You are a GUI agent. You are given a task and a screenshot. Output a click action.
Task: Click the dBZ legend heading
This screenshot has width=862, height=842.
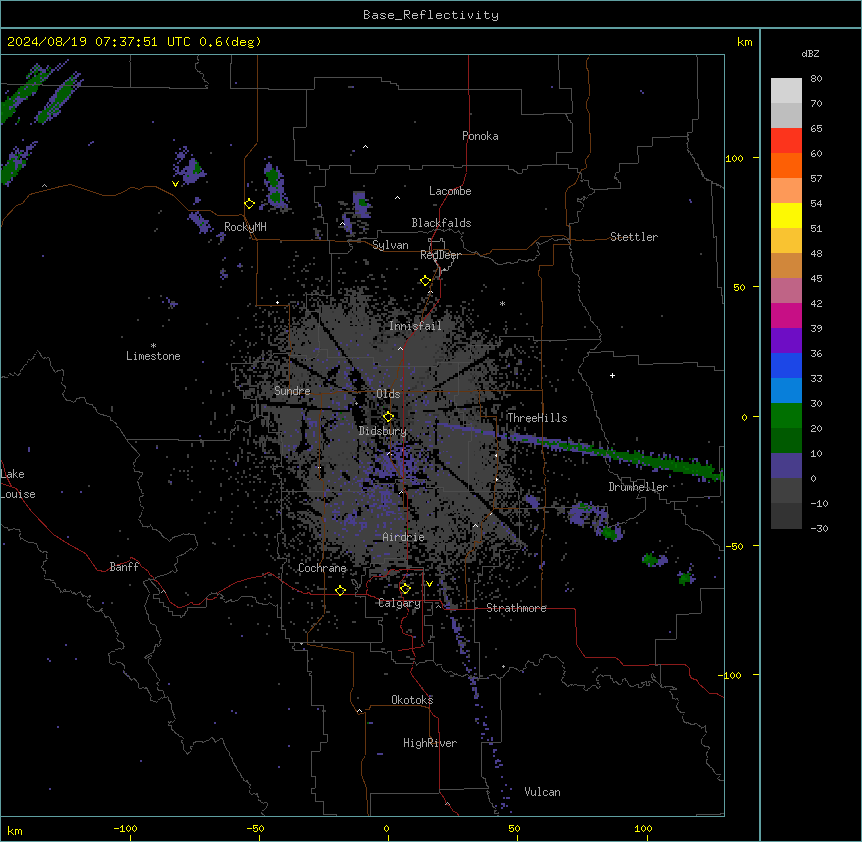[x=810, y=54]
